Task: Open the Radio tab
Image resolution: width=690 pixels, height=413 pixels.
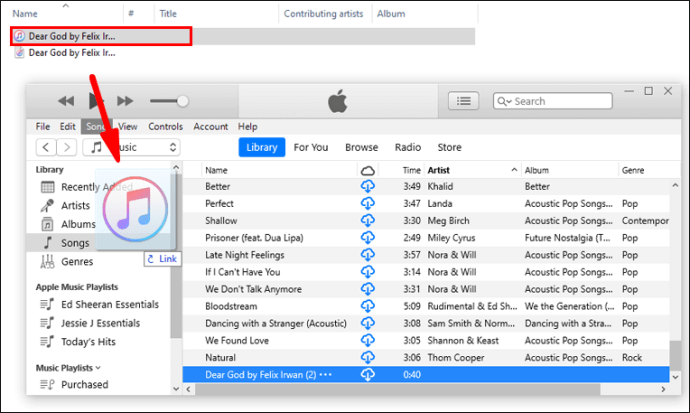Action: 407,147
